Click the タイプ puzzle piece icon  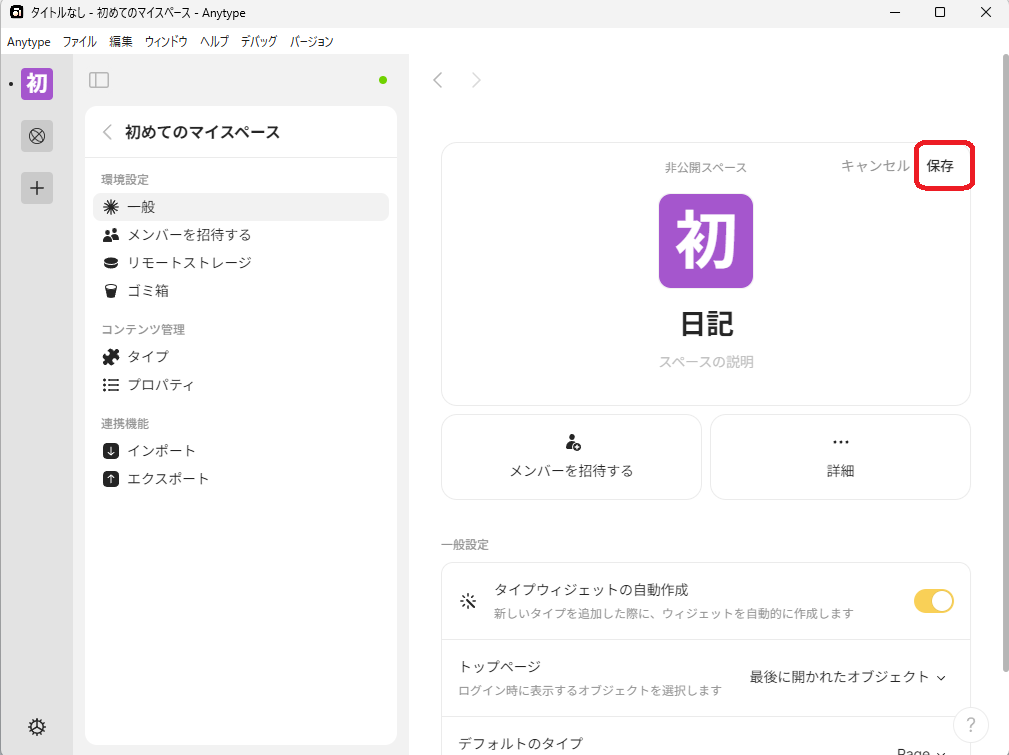111,357
